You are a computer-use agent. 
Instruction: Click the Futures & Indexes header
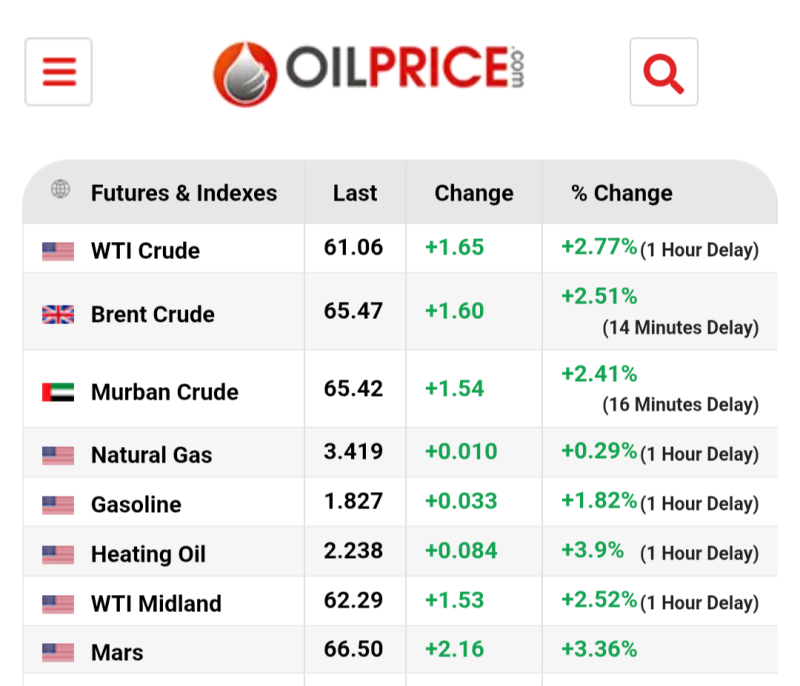pos(184,193)
